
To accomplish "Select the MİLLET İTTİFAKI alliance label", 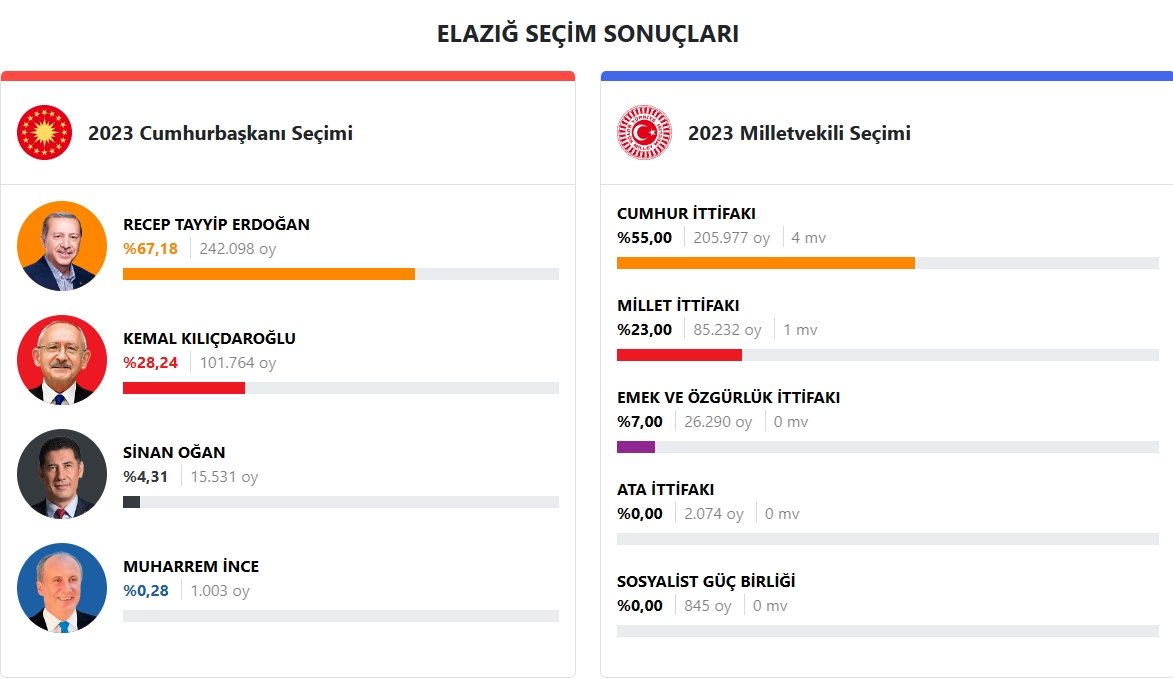I will pos(678,305).
